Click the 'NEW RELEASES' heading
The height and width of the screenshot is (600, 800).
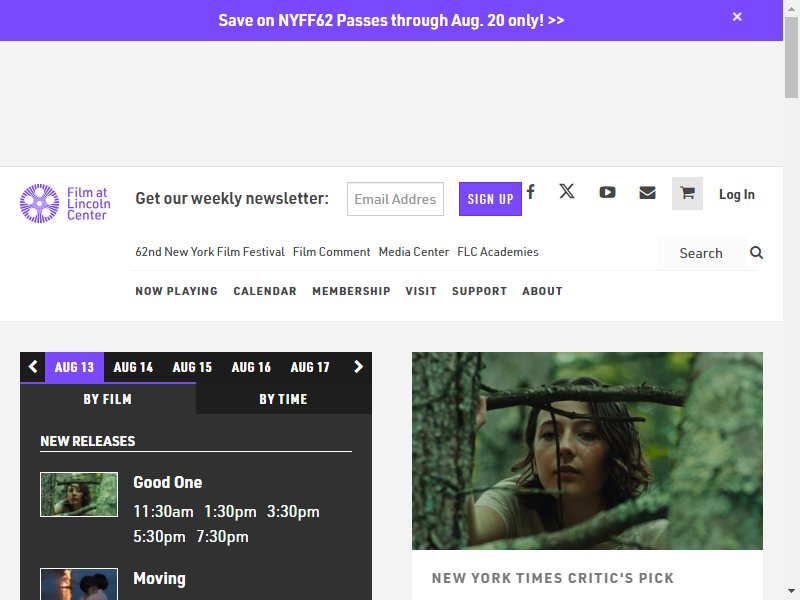pos(88,441)
